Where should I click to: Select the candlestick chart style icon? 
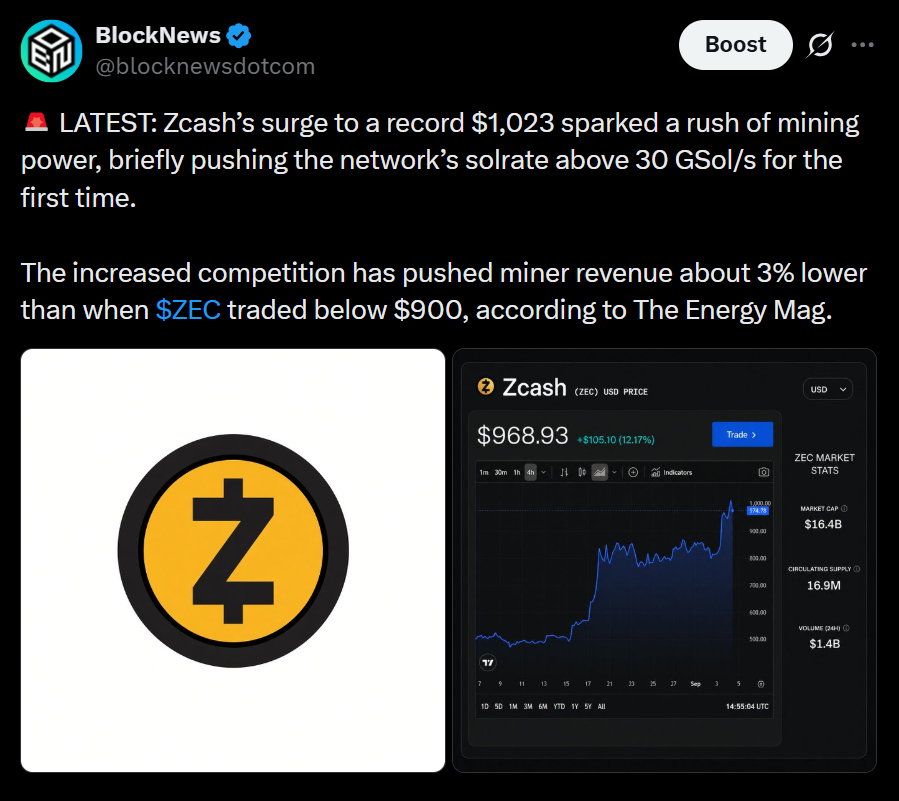582,472
